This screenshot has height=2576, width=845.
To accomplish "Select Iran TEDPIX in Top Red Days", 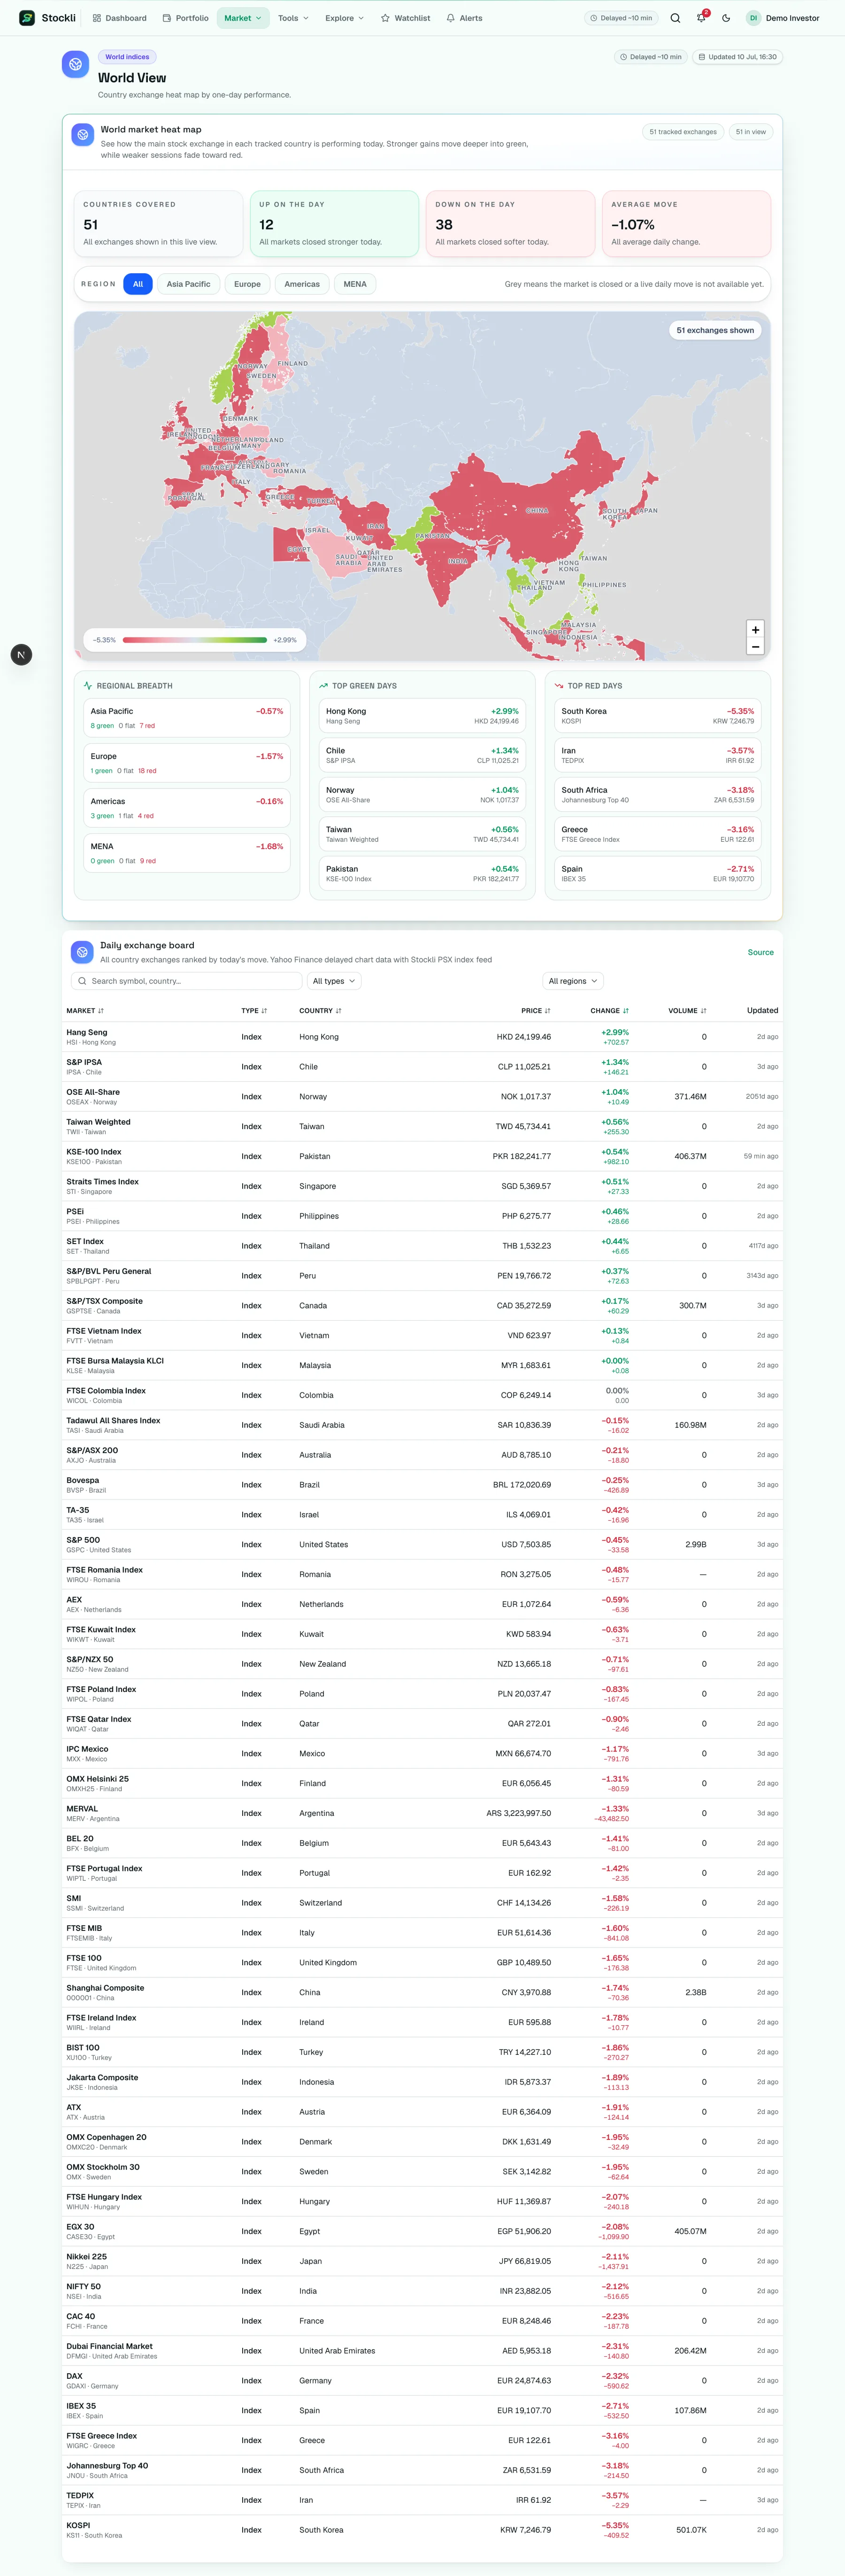I will coord(658,755).
